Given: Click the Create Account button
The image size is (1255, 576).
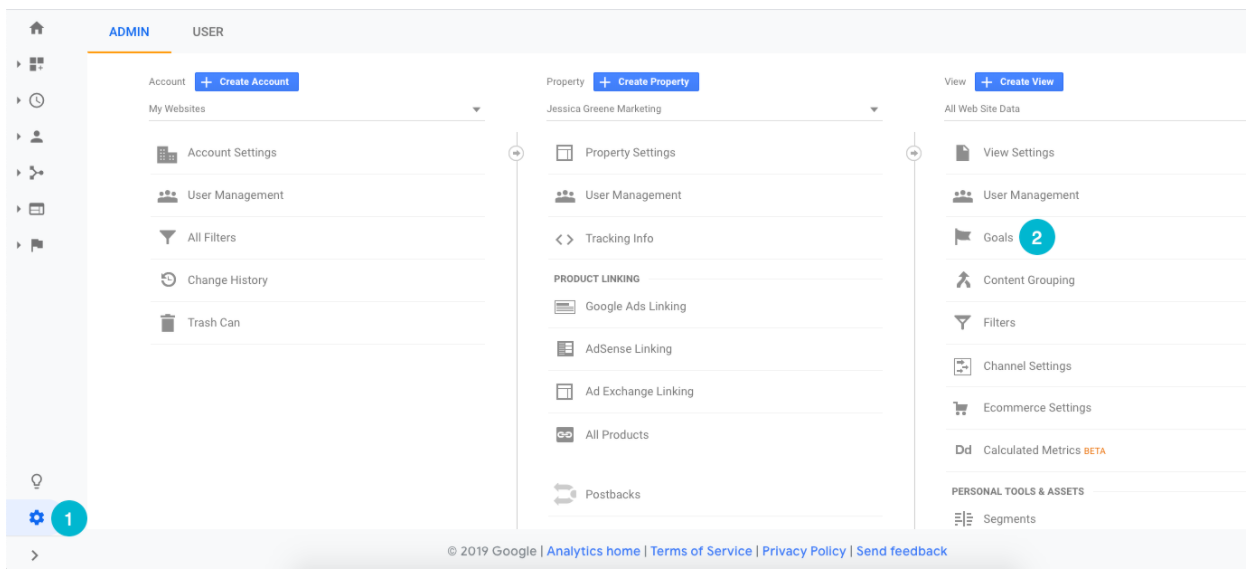Looking at the screenshot, I should tap(246, 82).
